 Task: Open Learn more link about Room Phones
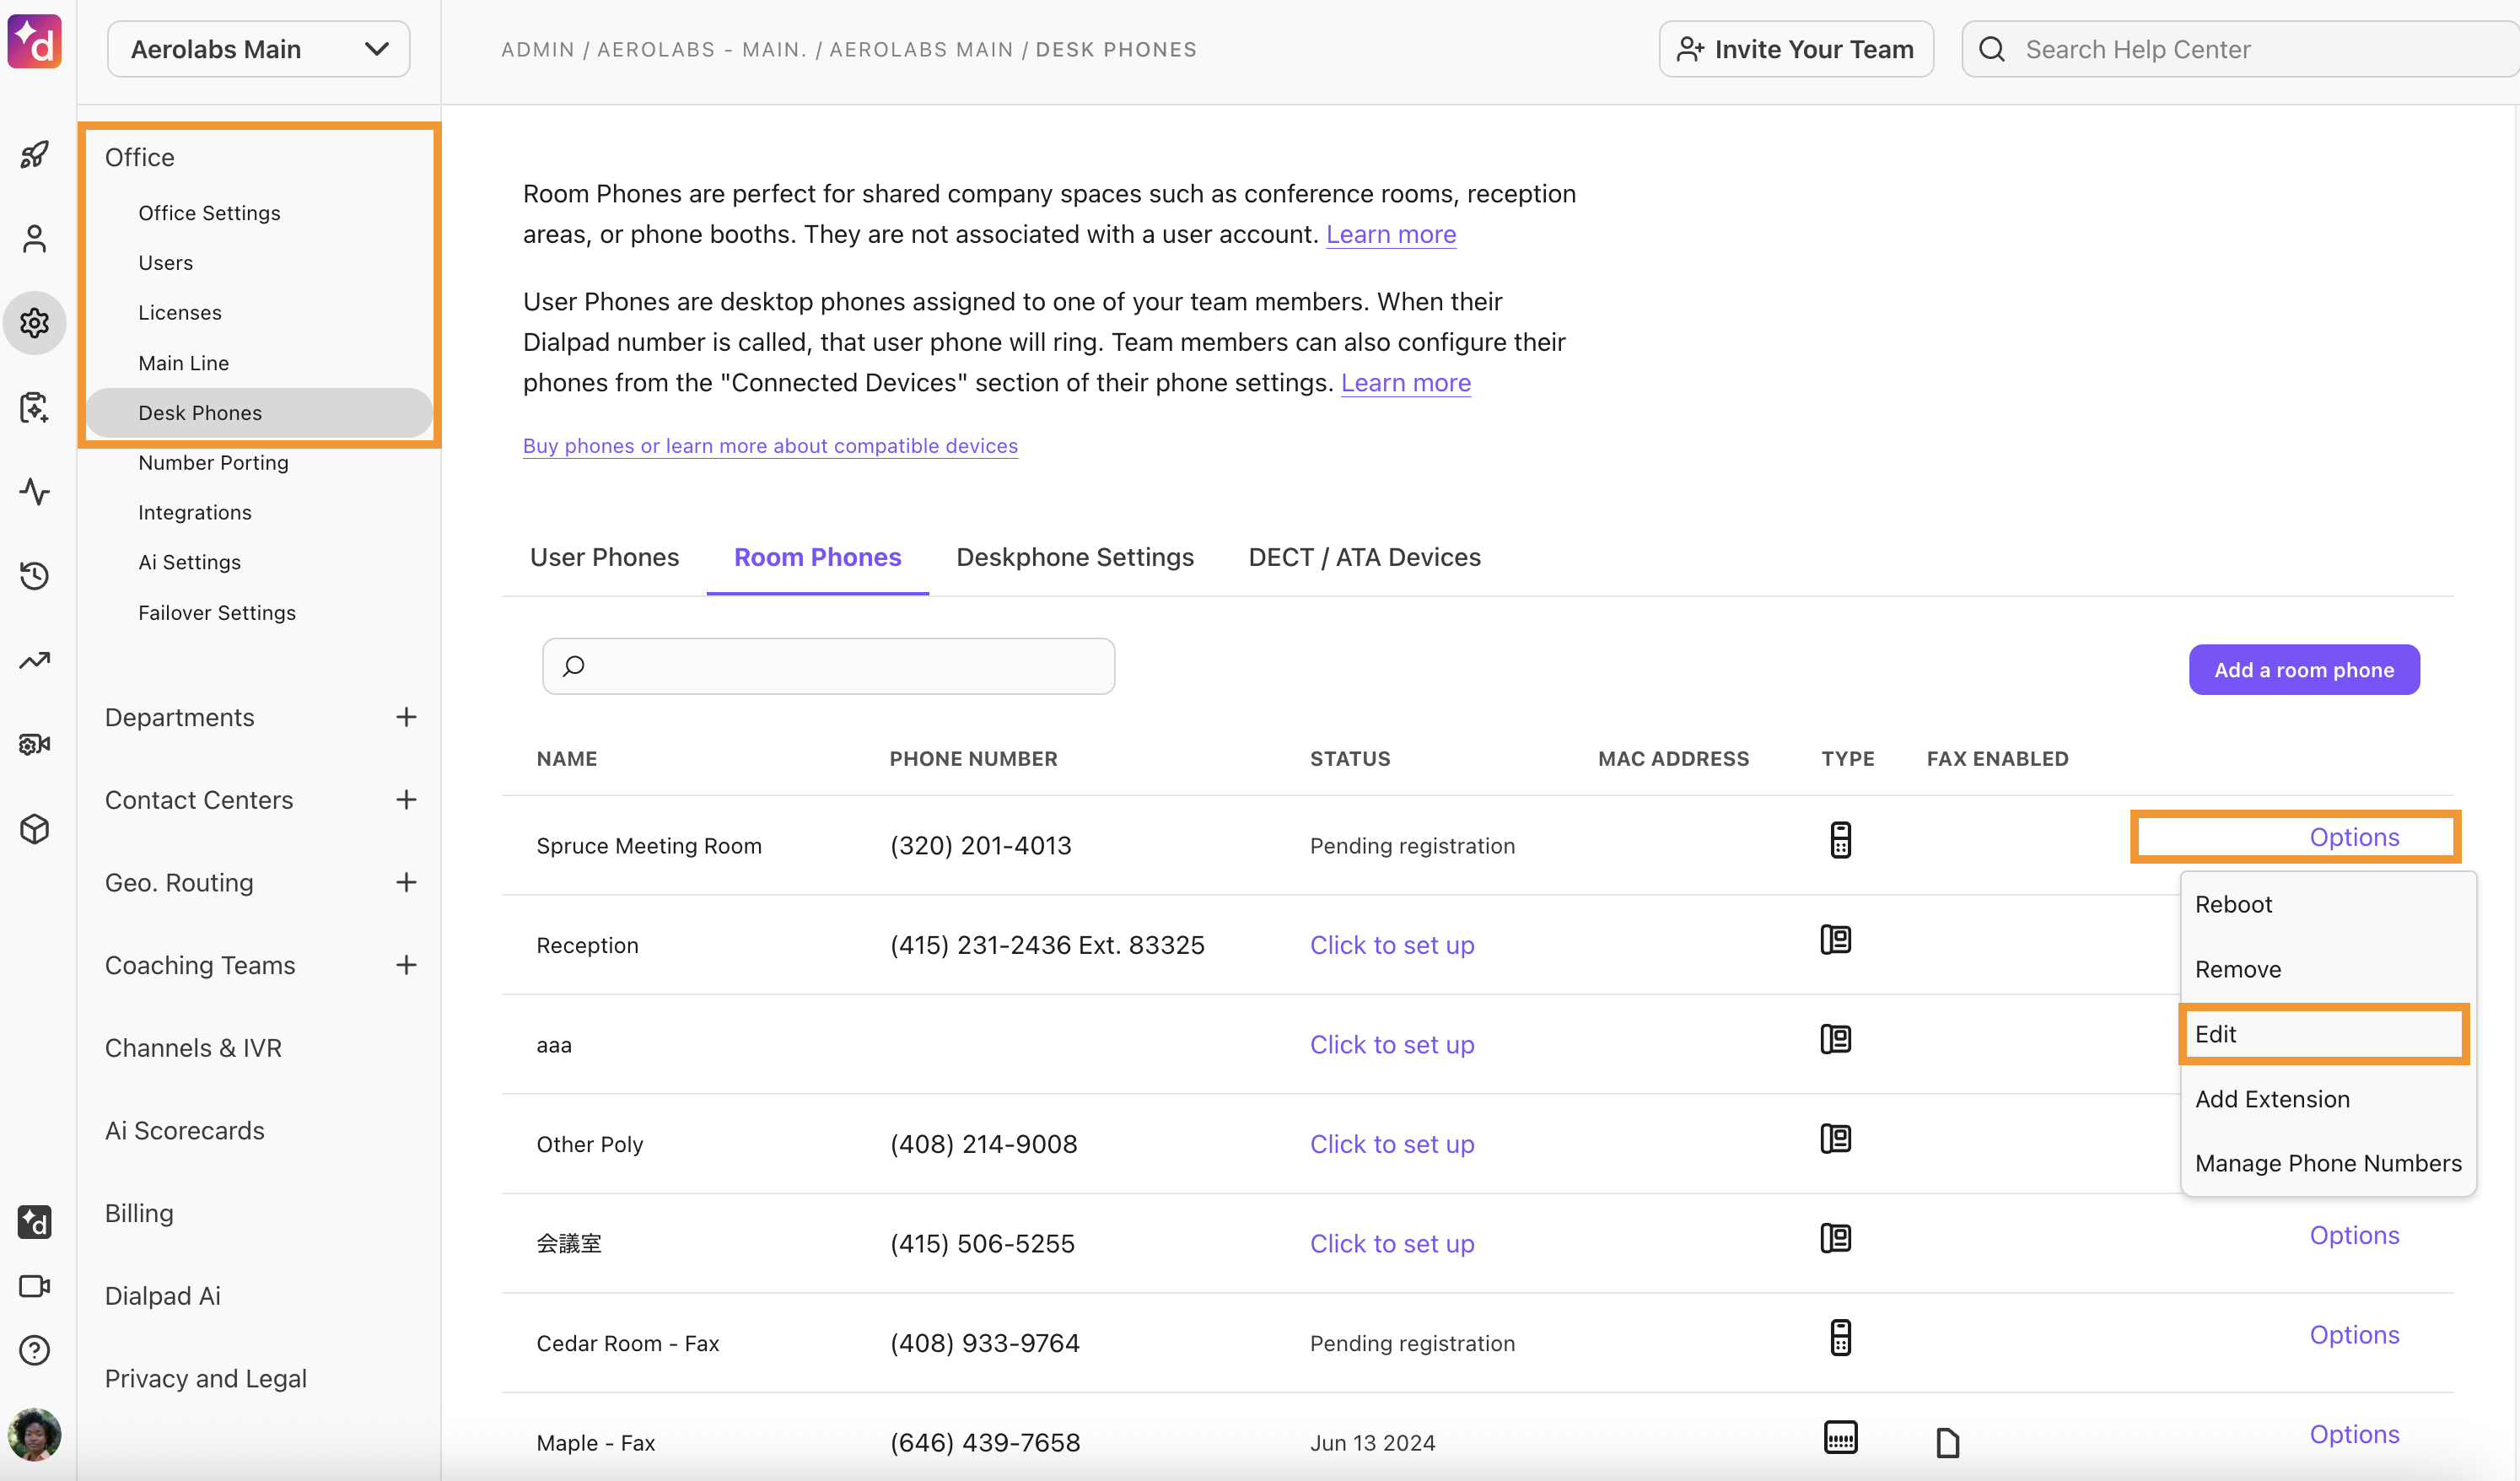1391,234
